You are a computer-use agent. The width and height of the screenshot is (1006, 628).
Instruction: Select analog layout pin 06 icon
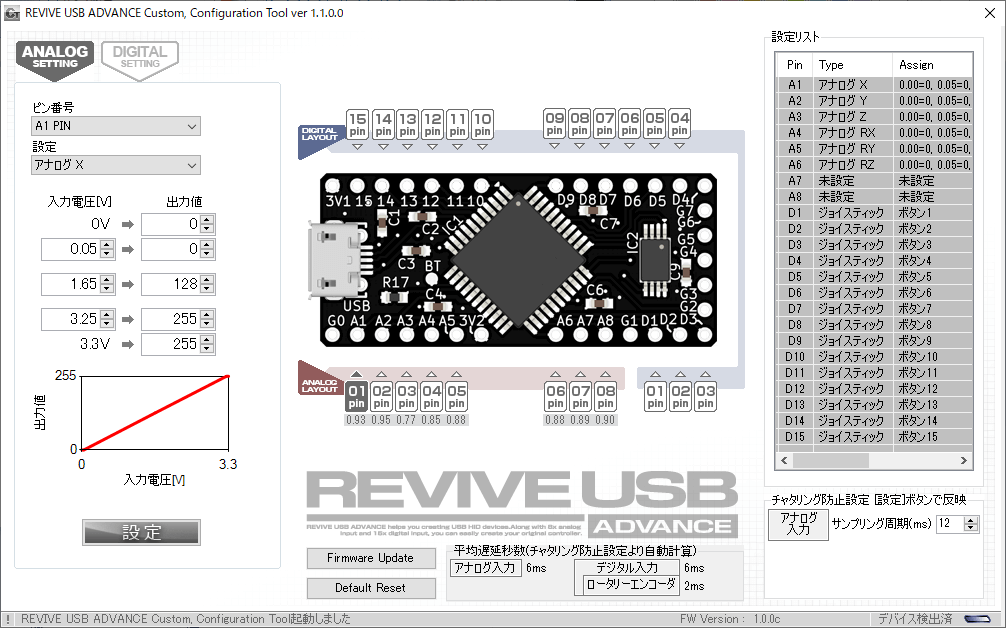click(x=556, y=397)
